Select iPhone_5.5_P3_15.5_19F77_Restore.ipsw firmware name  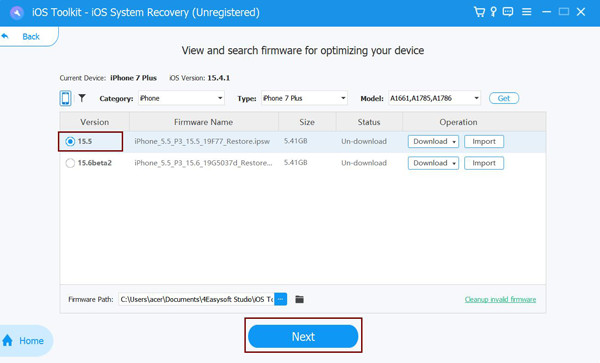click(202, 142)
